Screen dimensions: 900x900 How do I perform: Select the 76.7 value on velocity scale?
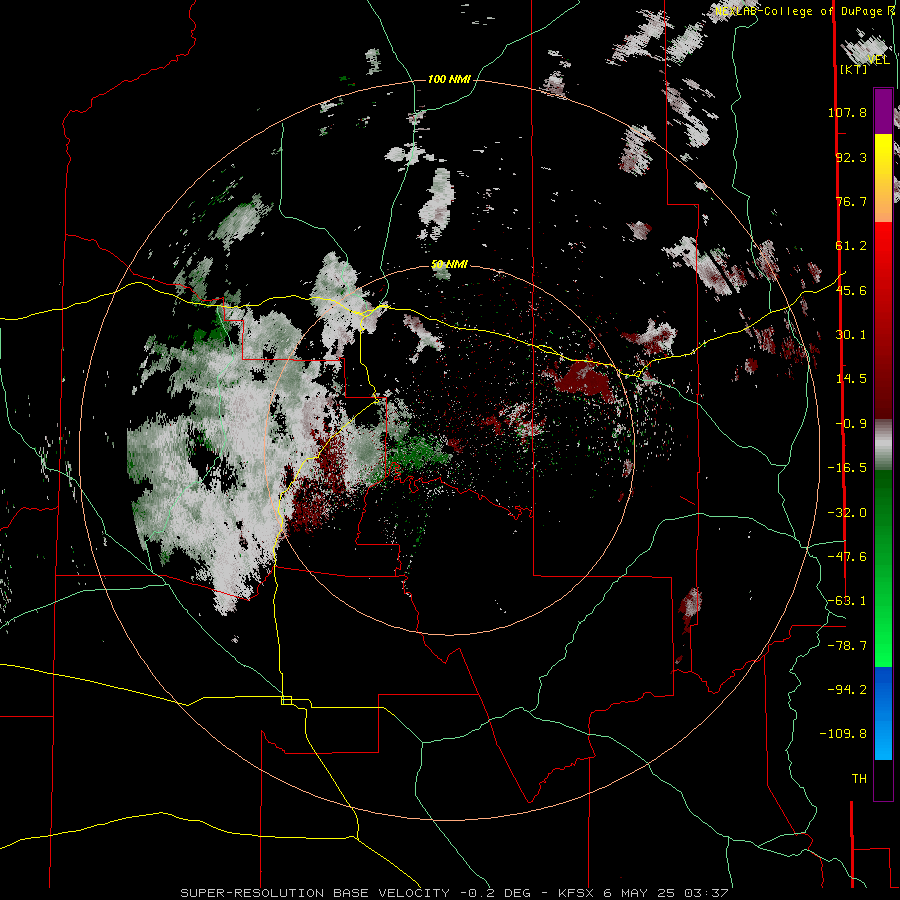[851, 201]
